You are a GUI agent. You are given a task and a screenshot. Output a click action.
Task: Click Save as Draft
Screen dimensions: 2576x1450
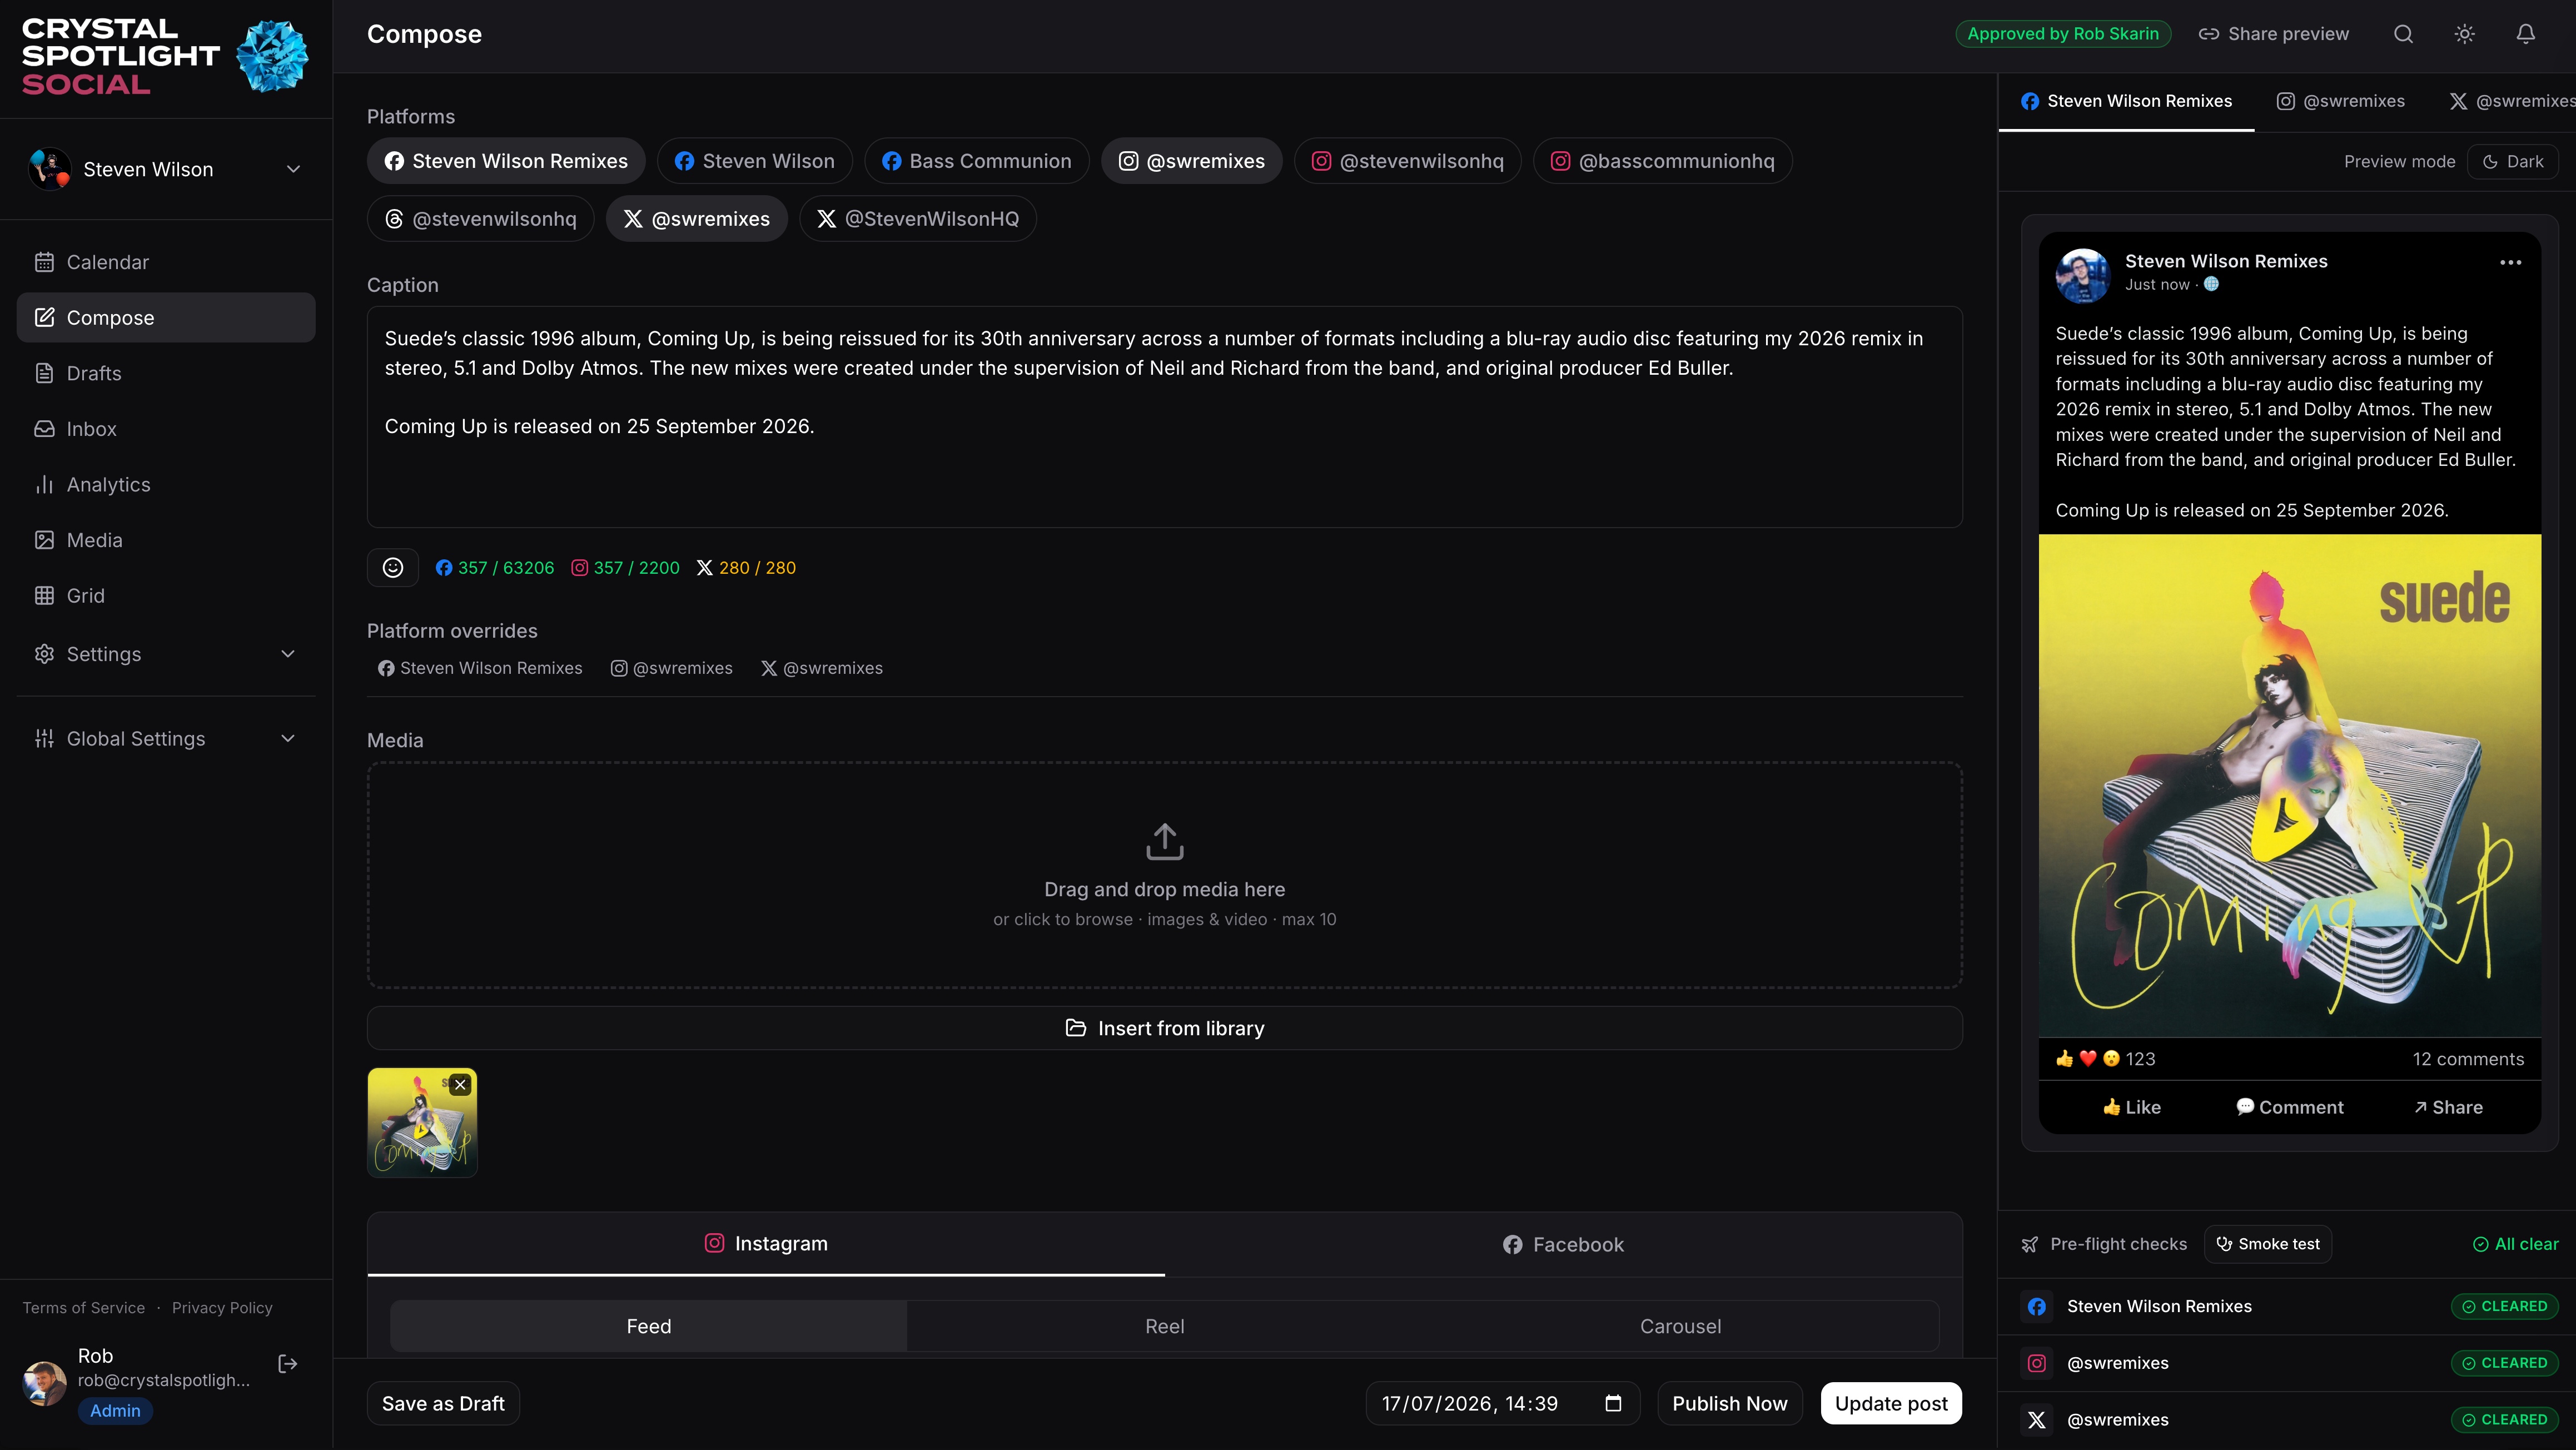443,1403
